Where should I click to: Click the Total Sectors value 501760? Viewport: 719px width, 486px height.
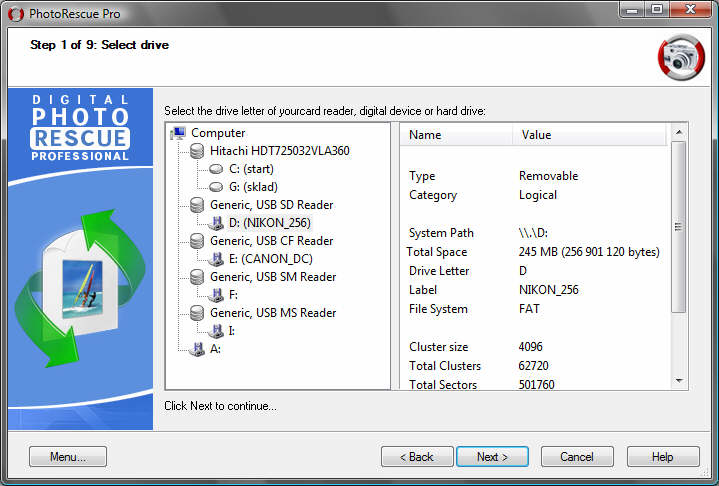[x=536, y=385]
